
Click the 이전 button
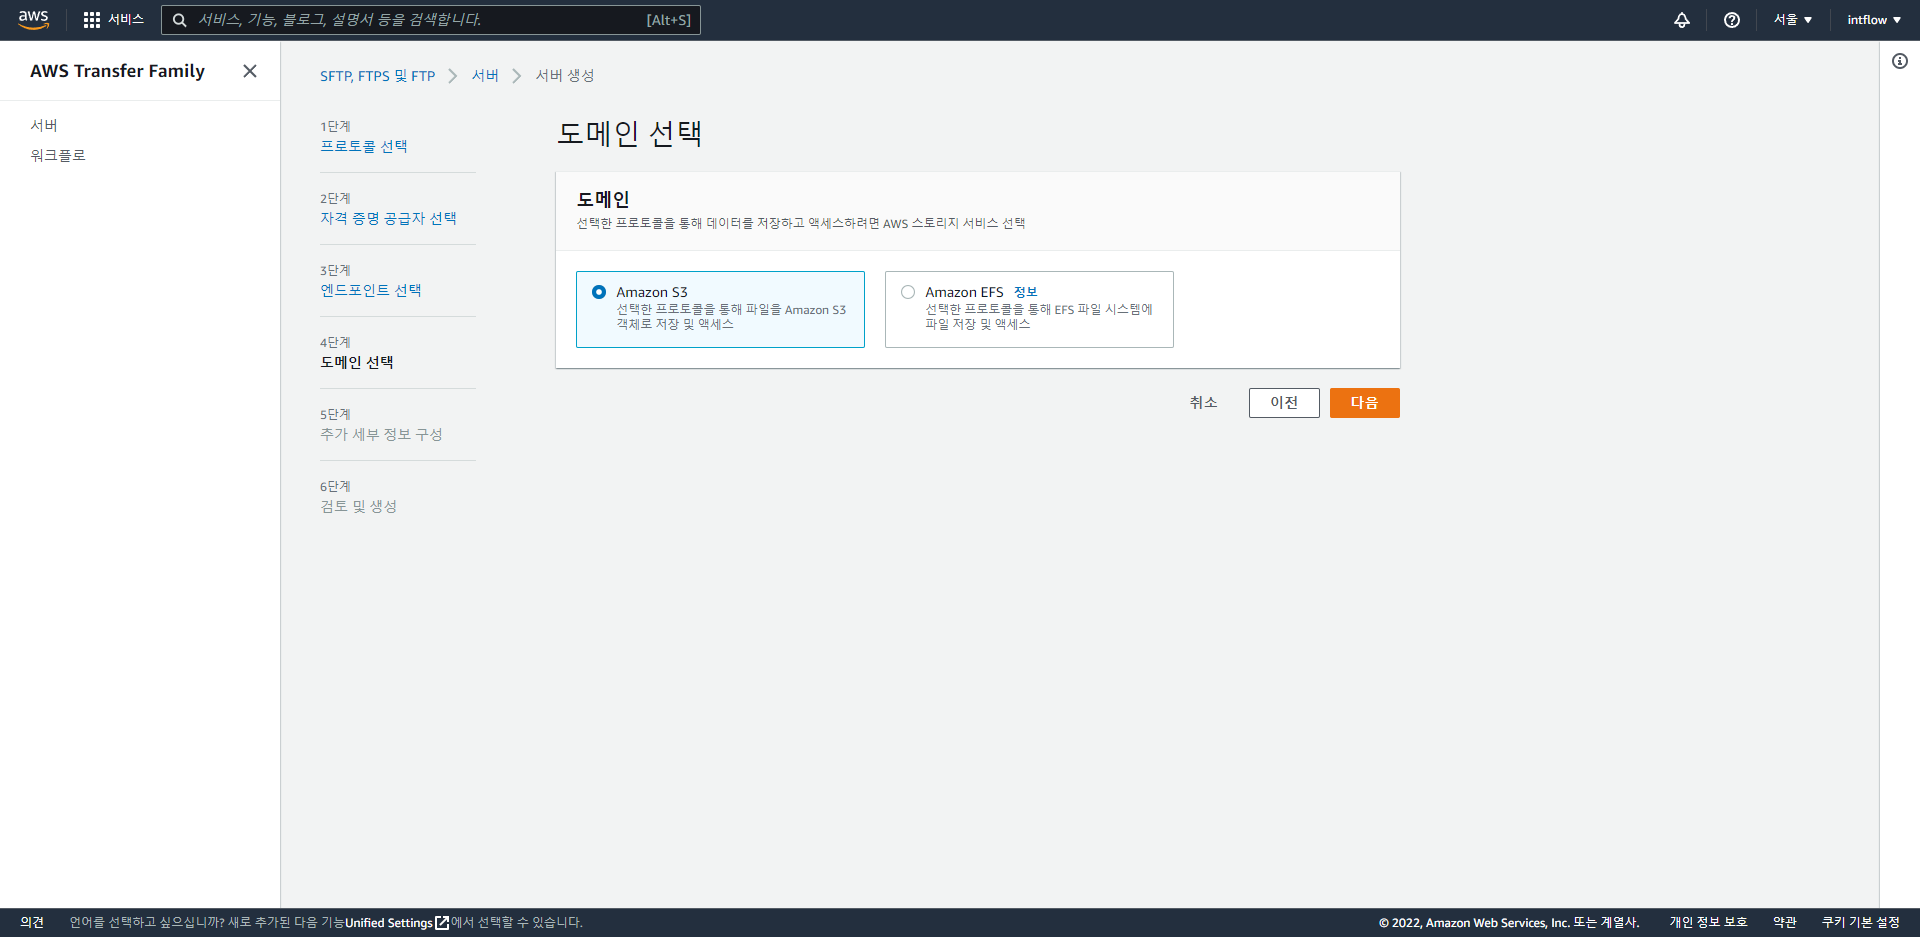coord(1284,403)
